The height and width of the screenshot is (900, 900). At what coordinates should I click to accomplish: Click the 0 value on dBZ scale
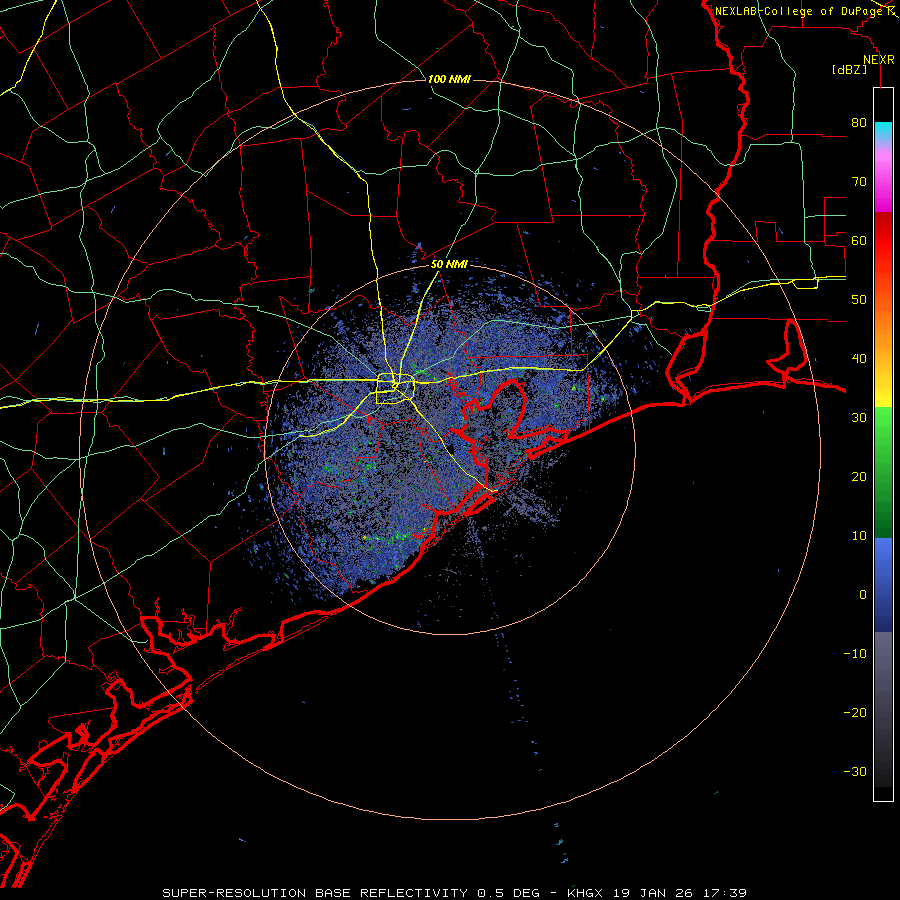[863, 595]
